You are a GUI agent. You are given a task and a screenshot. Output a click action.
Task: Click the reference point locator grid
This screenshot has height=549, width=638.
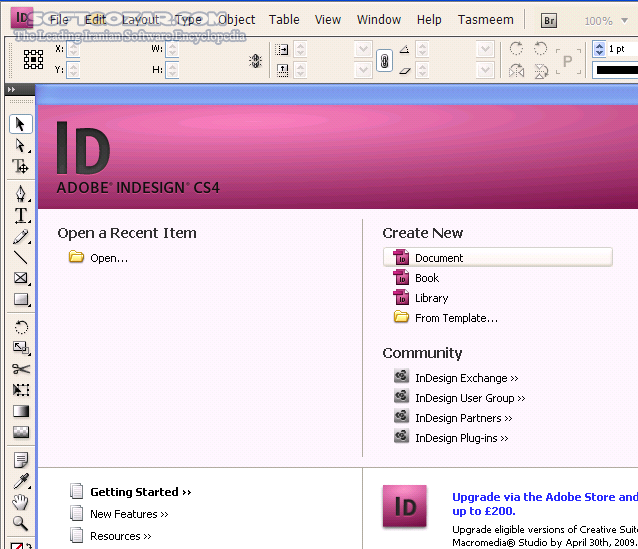33,59
